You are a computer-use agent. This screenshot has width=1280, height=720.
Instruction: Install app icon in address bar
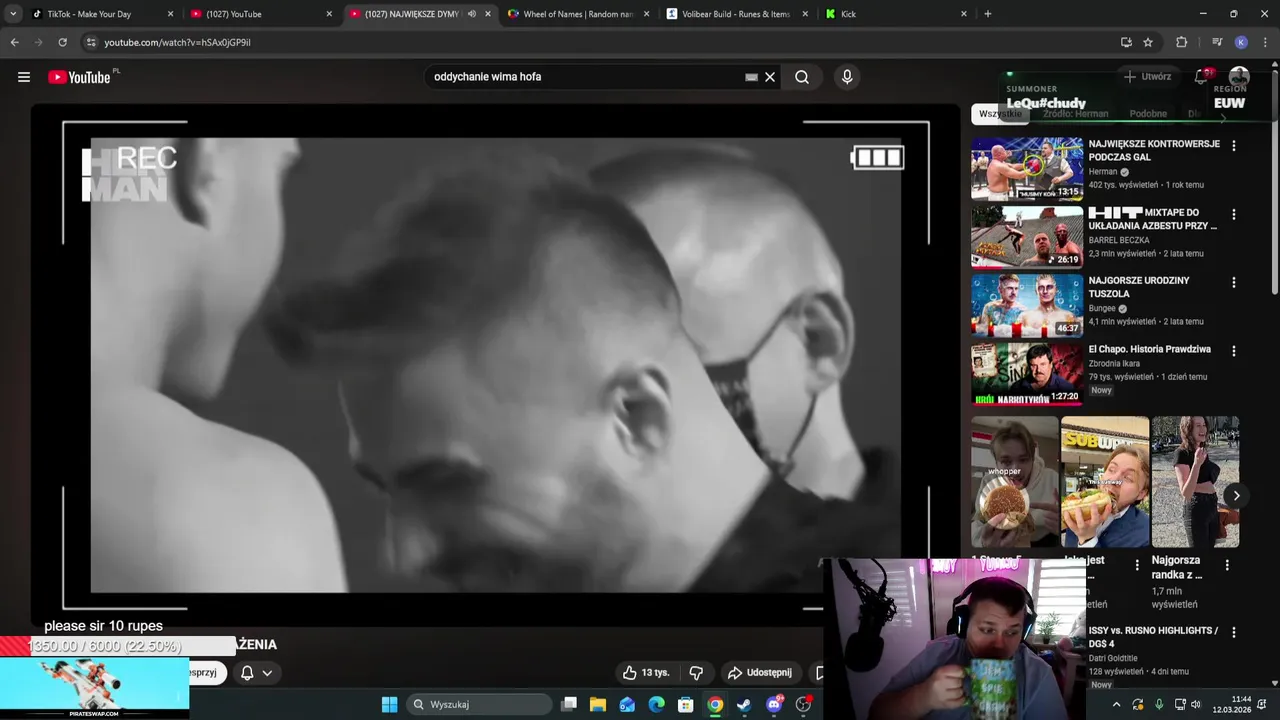[1126, 42]
